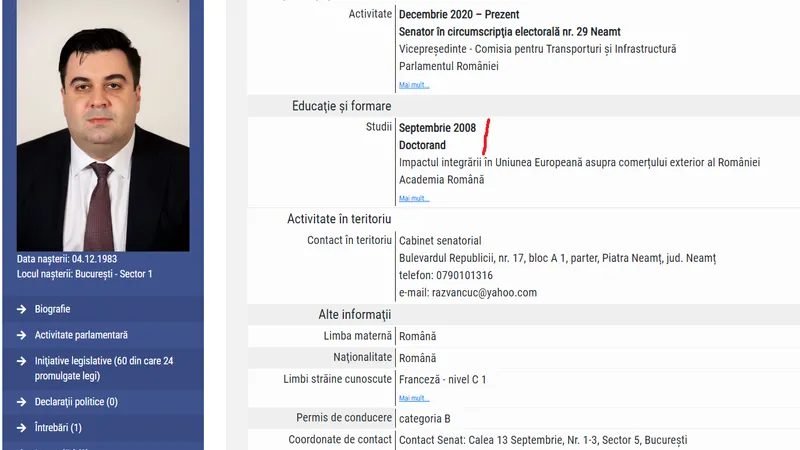Click the 'Limba maternă' row value Română
The height and width of the screenshot is (450, 800).
point(417,337)
